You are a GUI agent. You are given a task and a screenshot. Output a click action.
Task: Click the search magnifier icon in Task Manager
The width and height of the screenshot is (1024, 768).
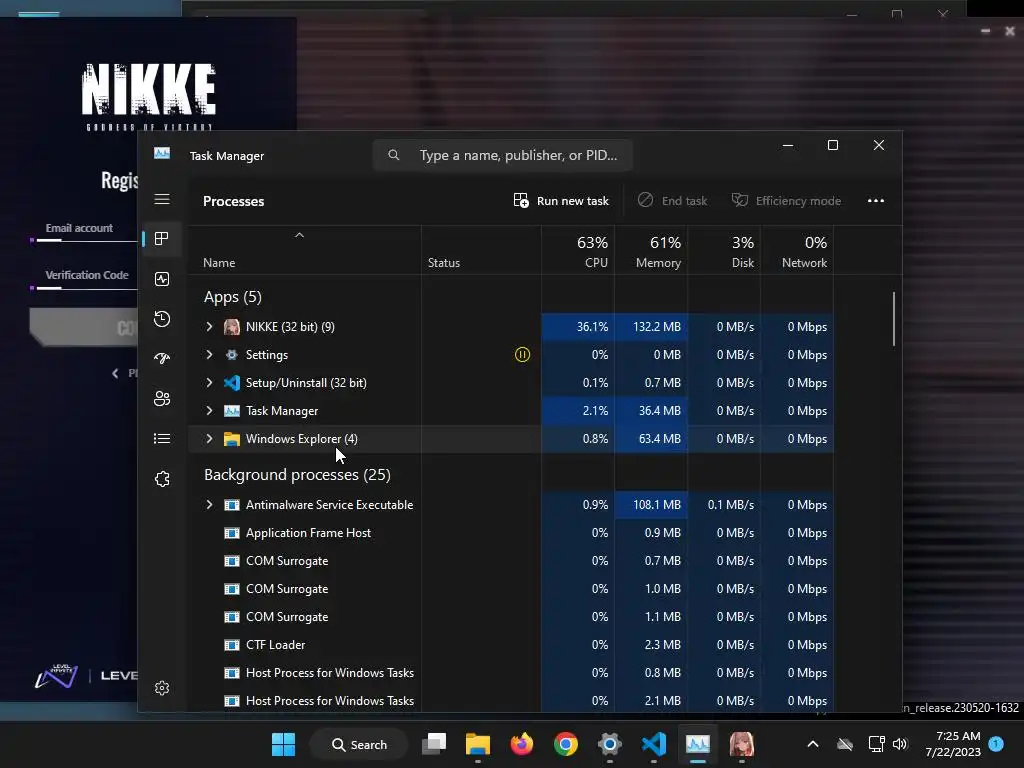(394, 155)
